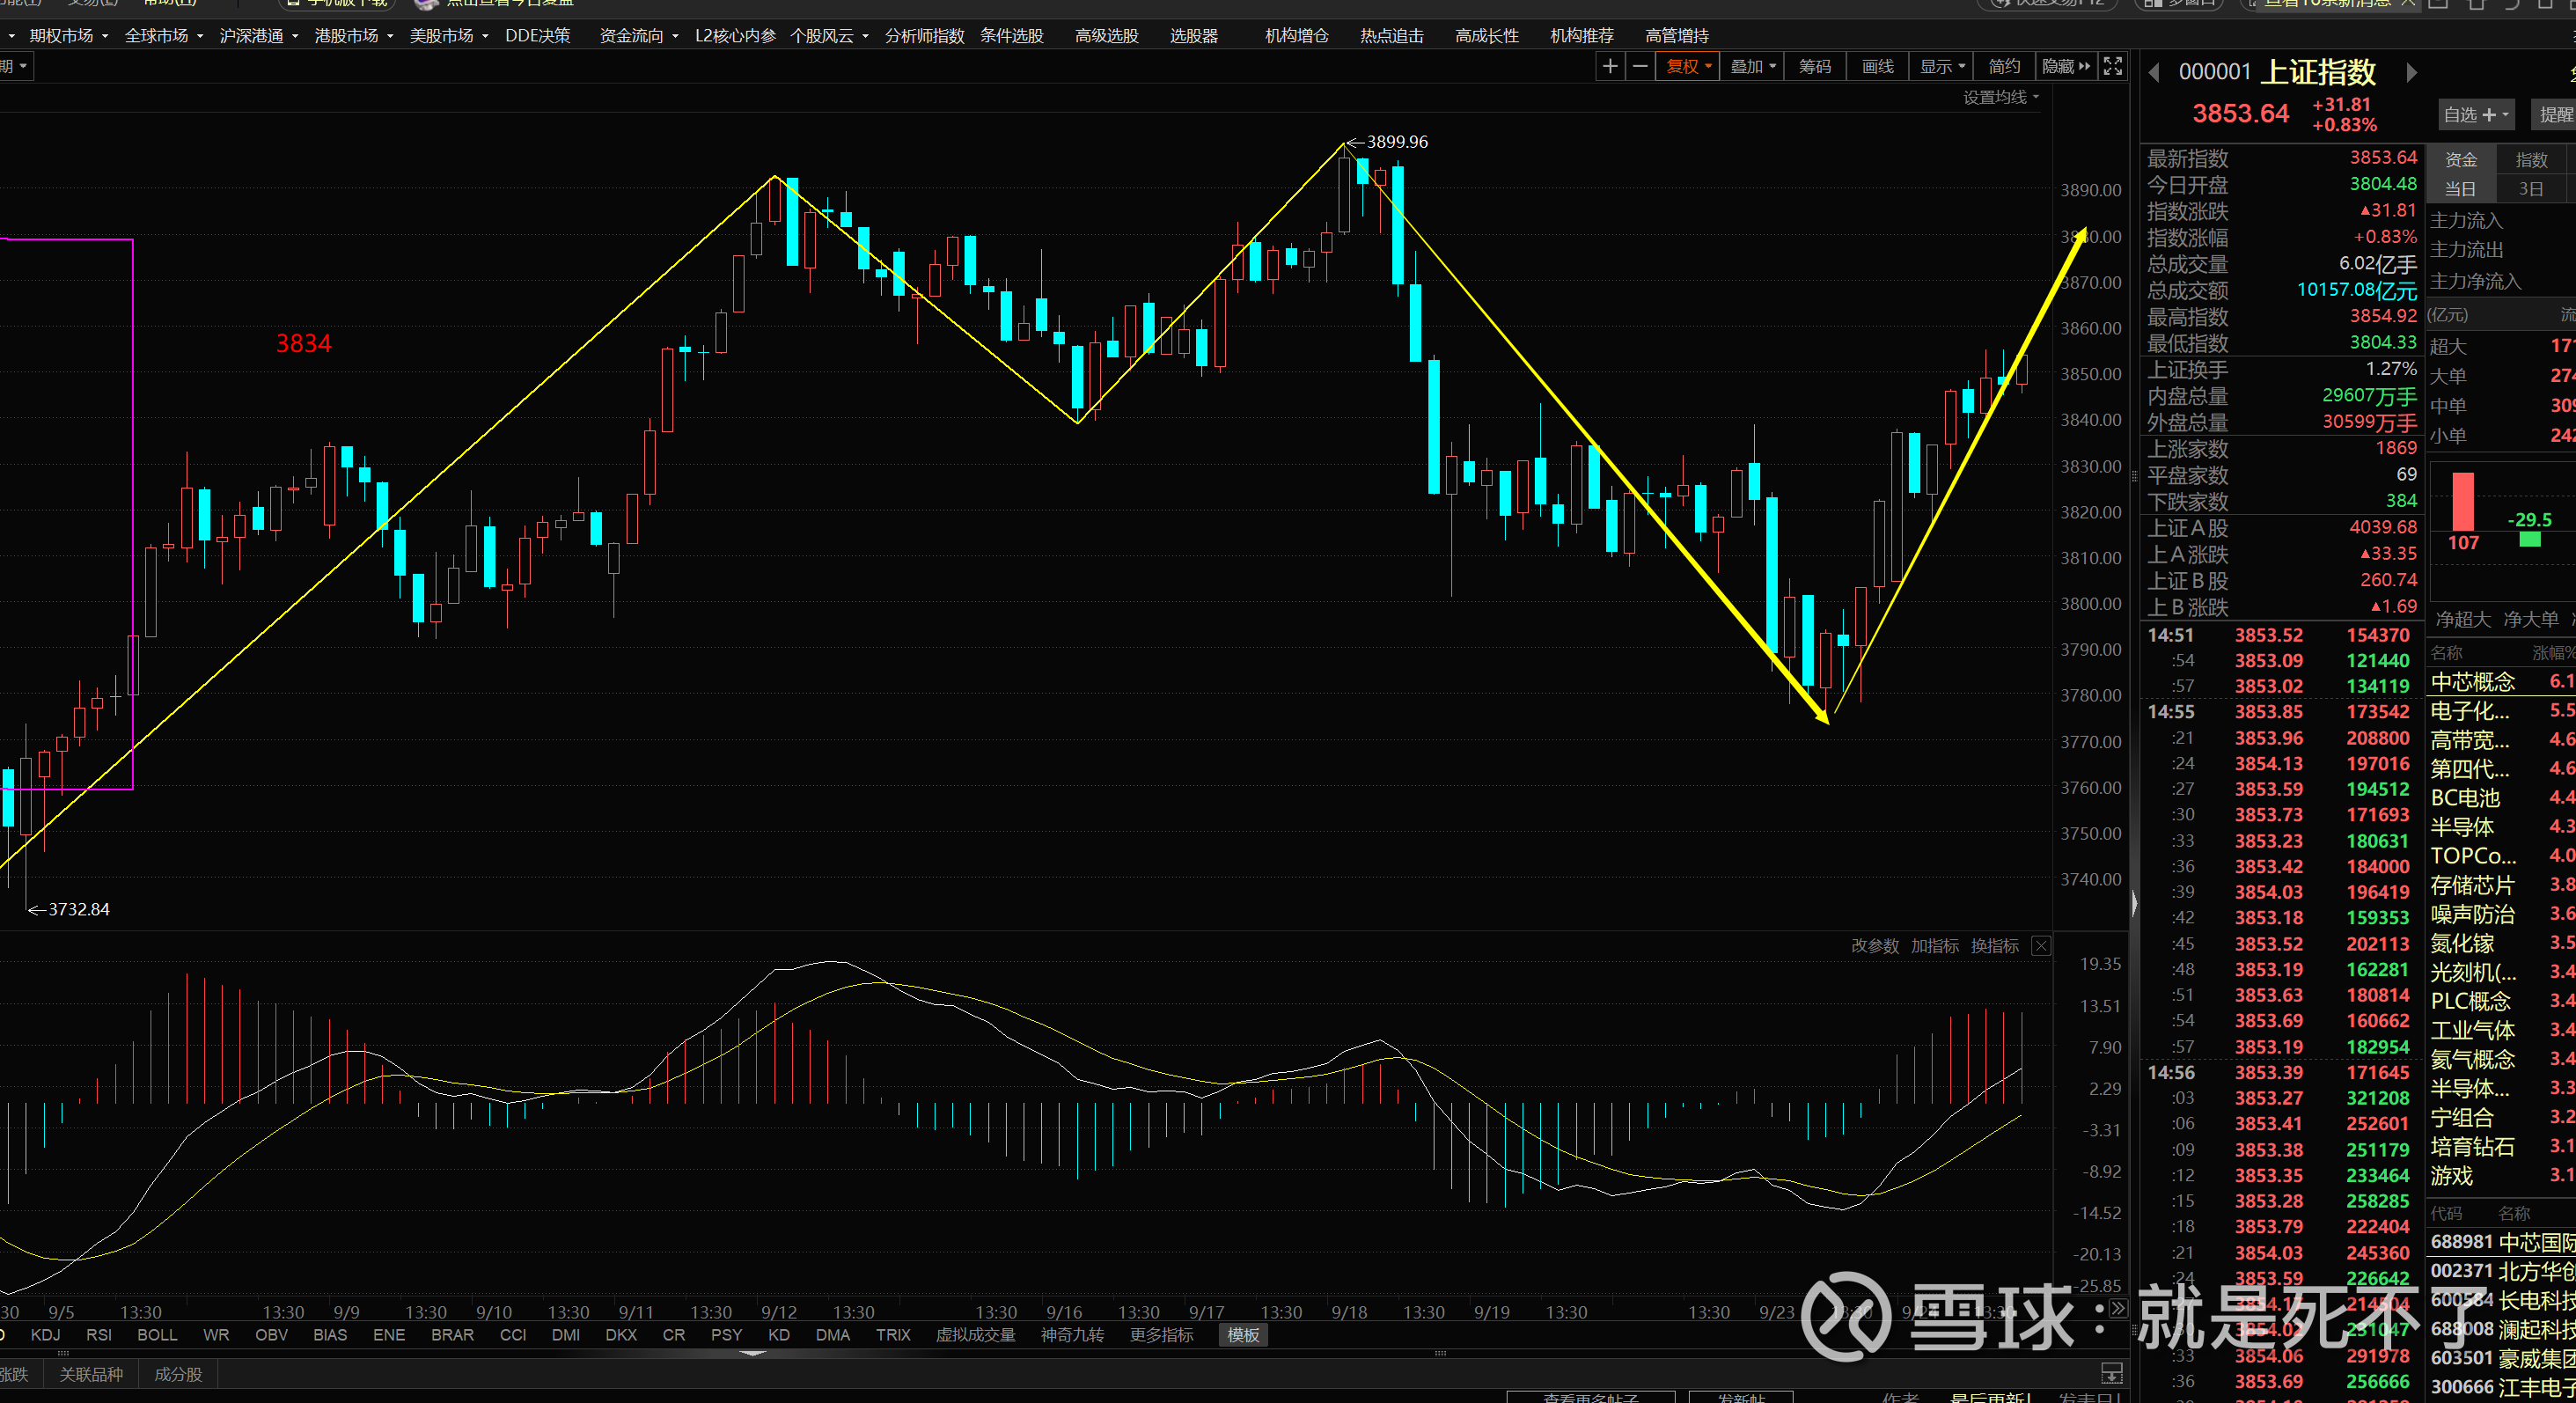This screenshot has width=2576, height=1403.
Task: Click the double-arrow scroll icon on time axis
Action: click(x=2118, y=1309)
